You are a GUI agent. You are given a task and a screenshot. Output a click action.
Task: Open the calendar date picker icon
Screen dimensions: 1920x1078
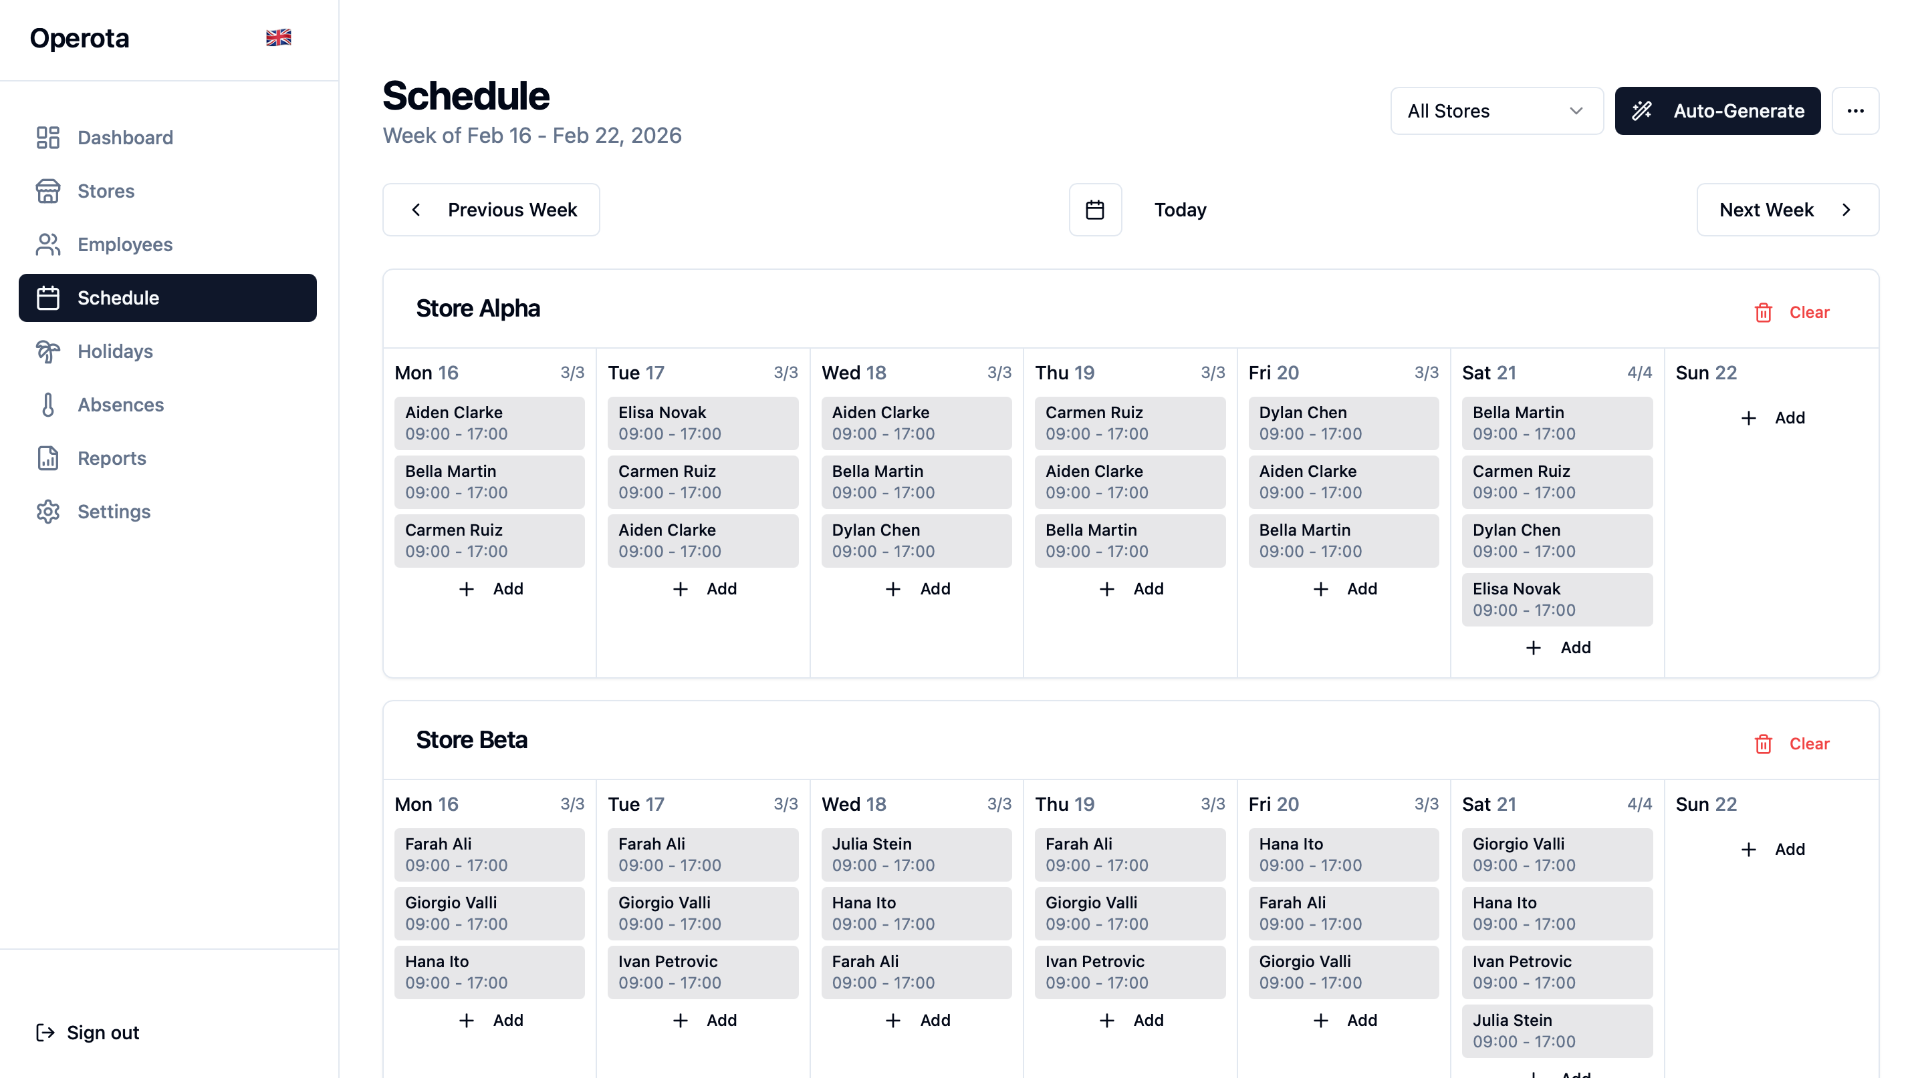(x=1095, y=210)
